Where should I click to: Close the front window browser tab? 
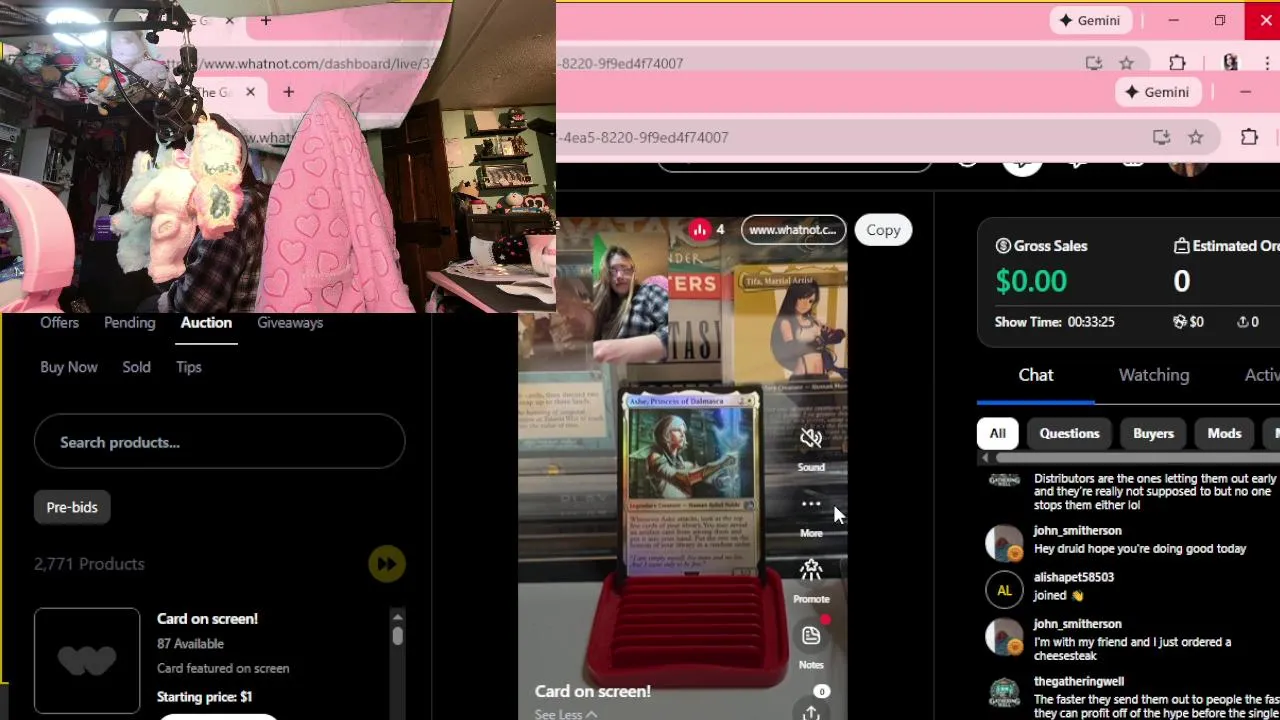(x=250, y=92)
